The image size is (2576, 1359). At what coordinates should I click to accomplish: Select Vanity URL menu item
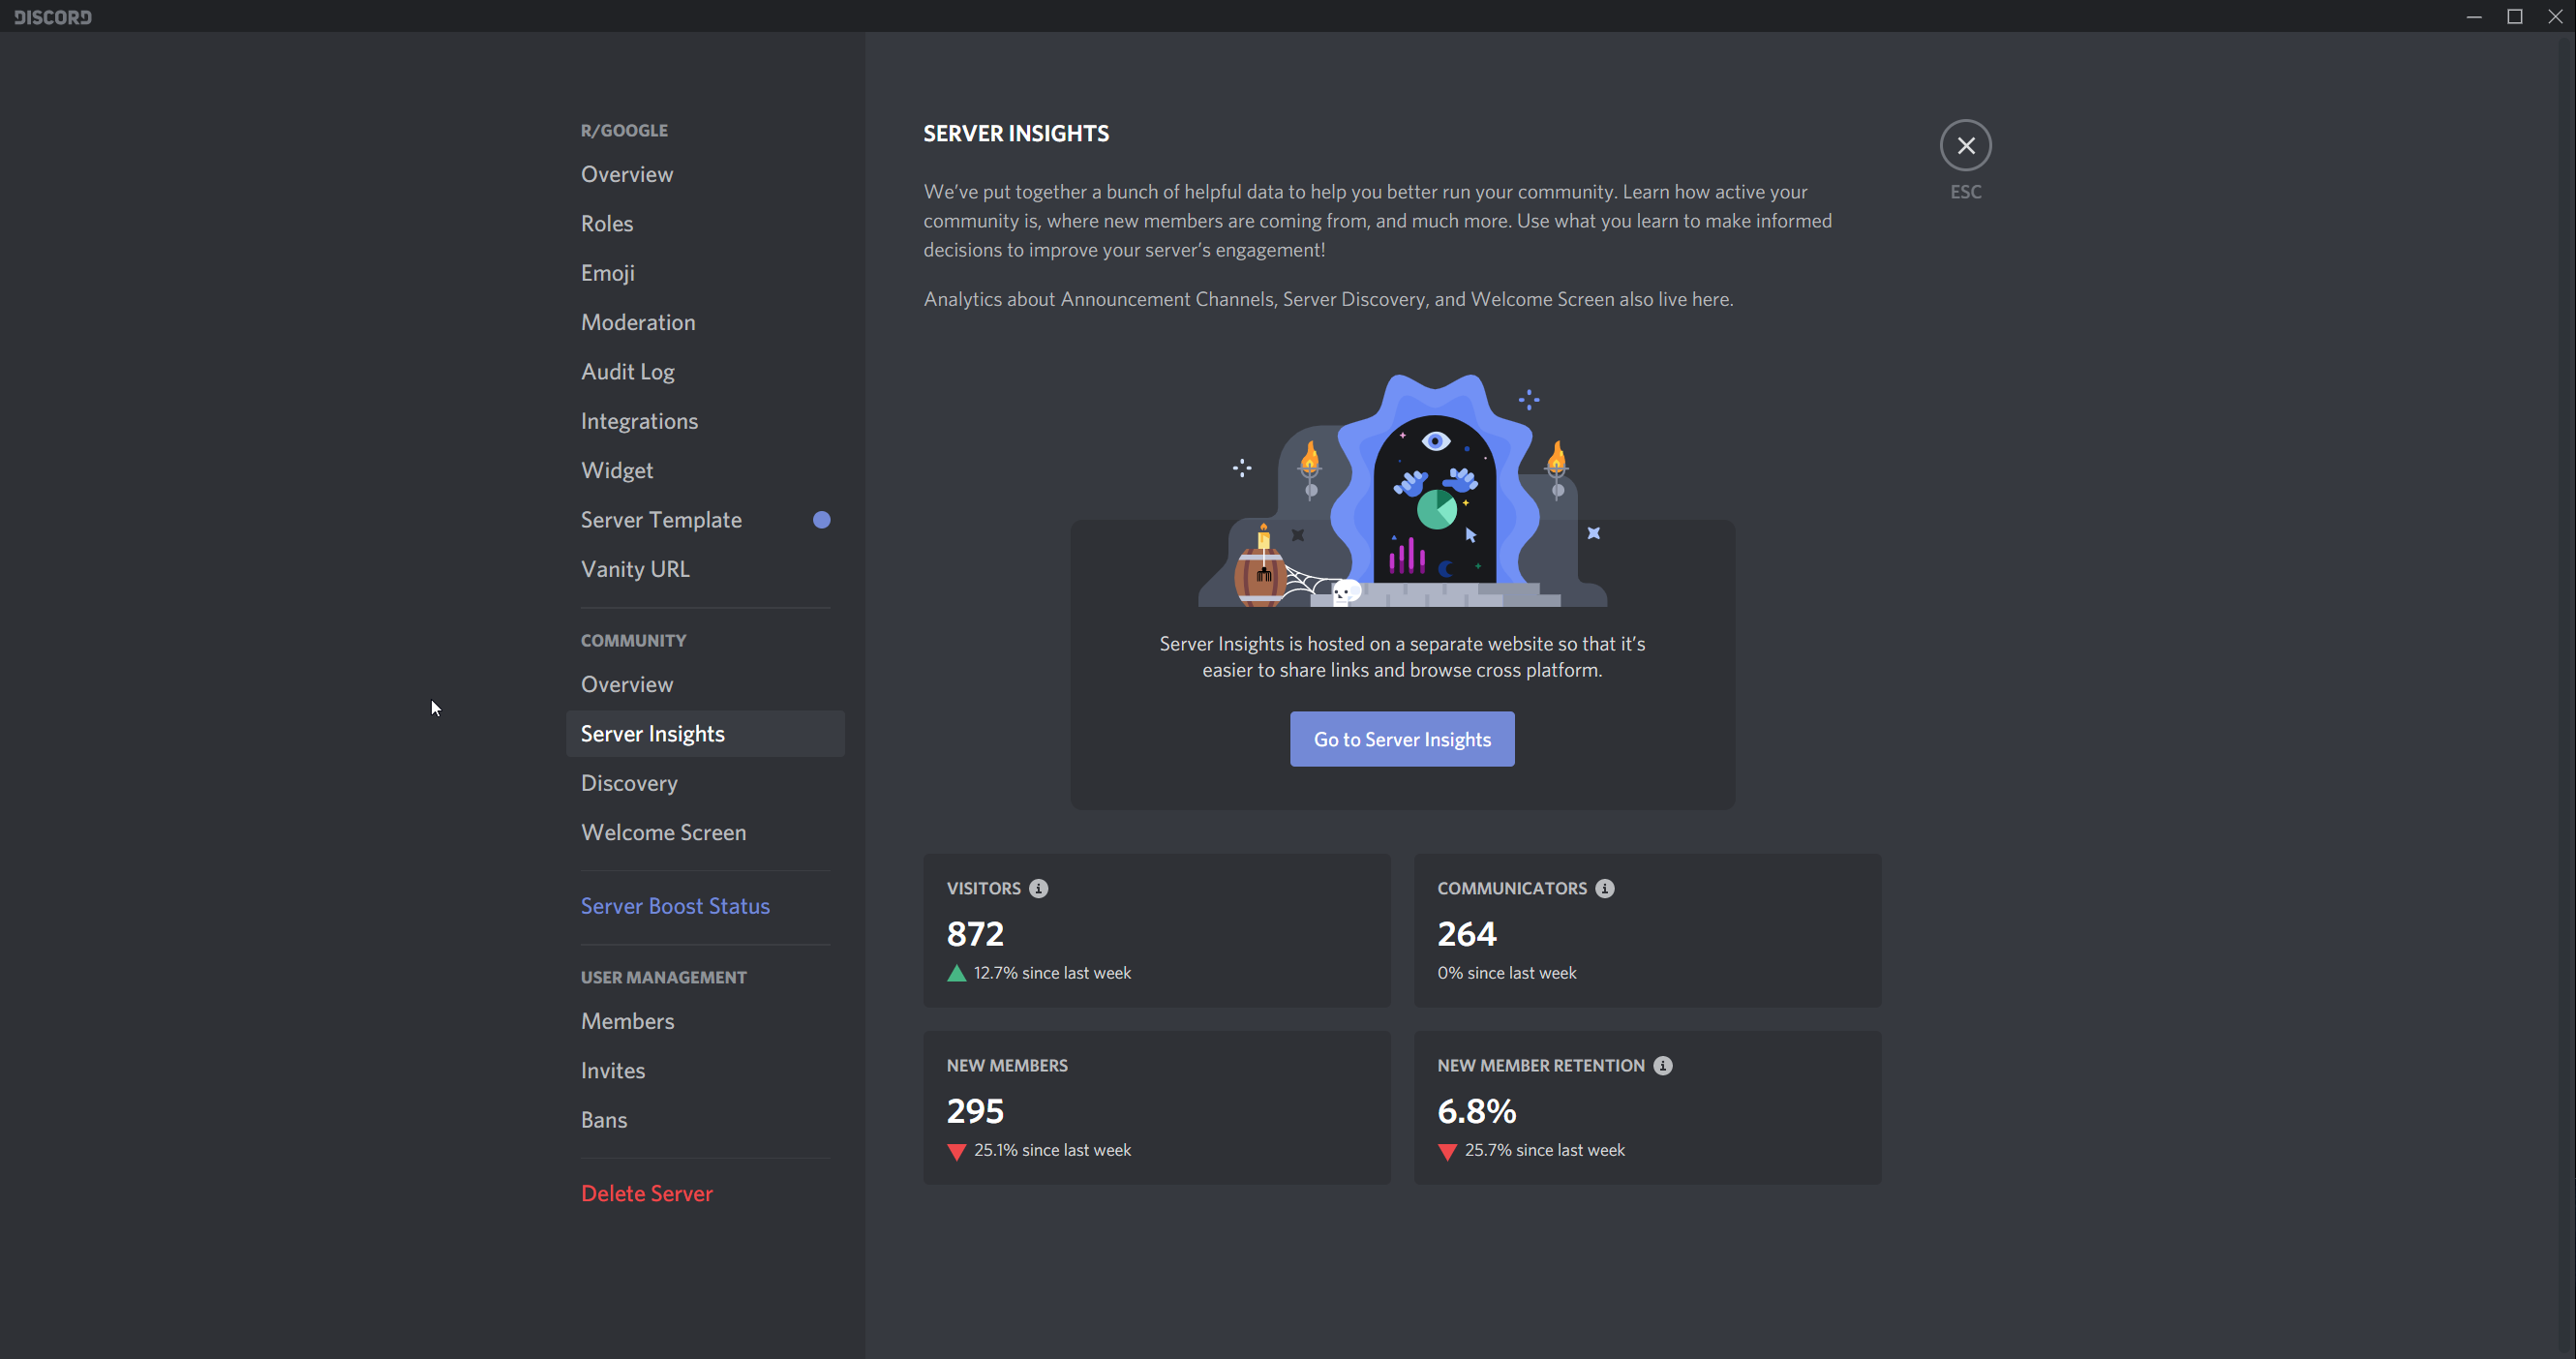tap(635, 569)
